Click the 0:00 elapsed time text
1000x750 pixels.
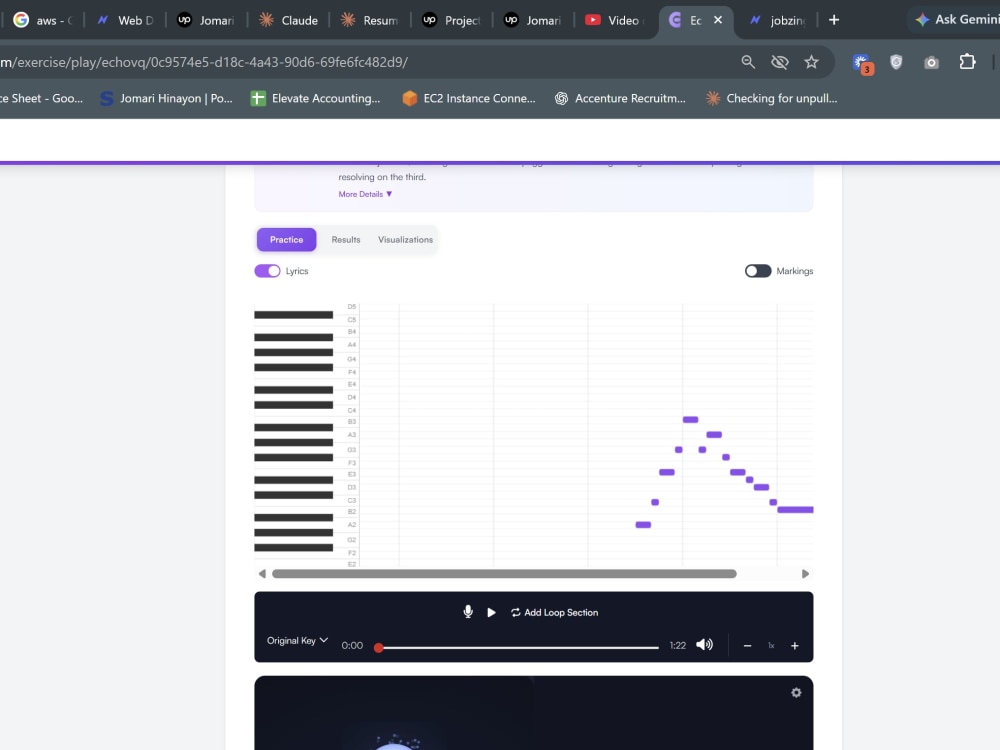(352, 645)
